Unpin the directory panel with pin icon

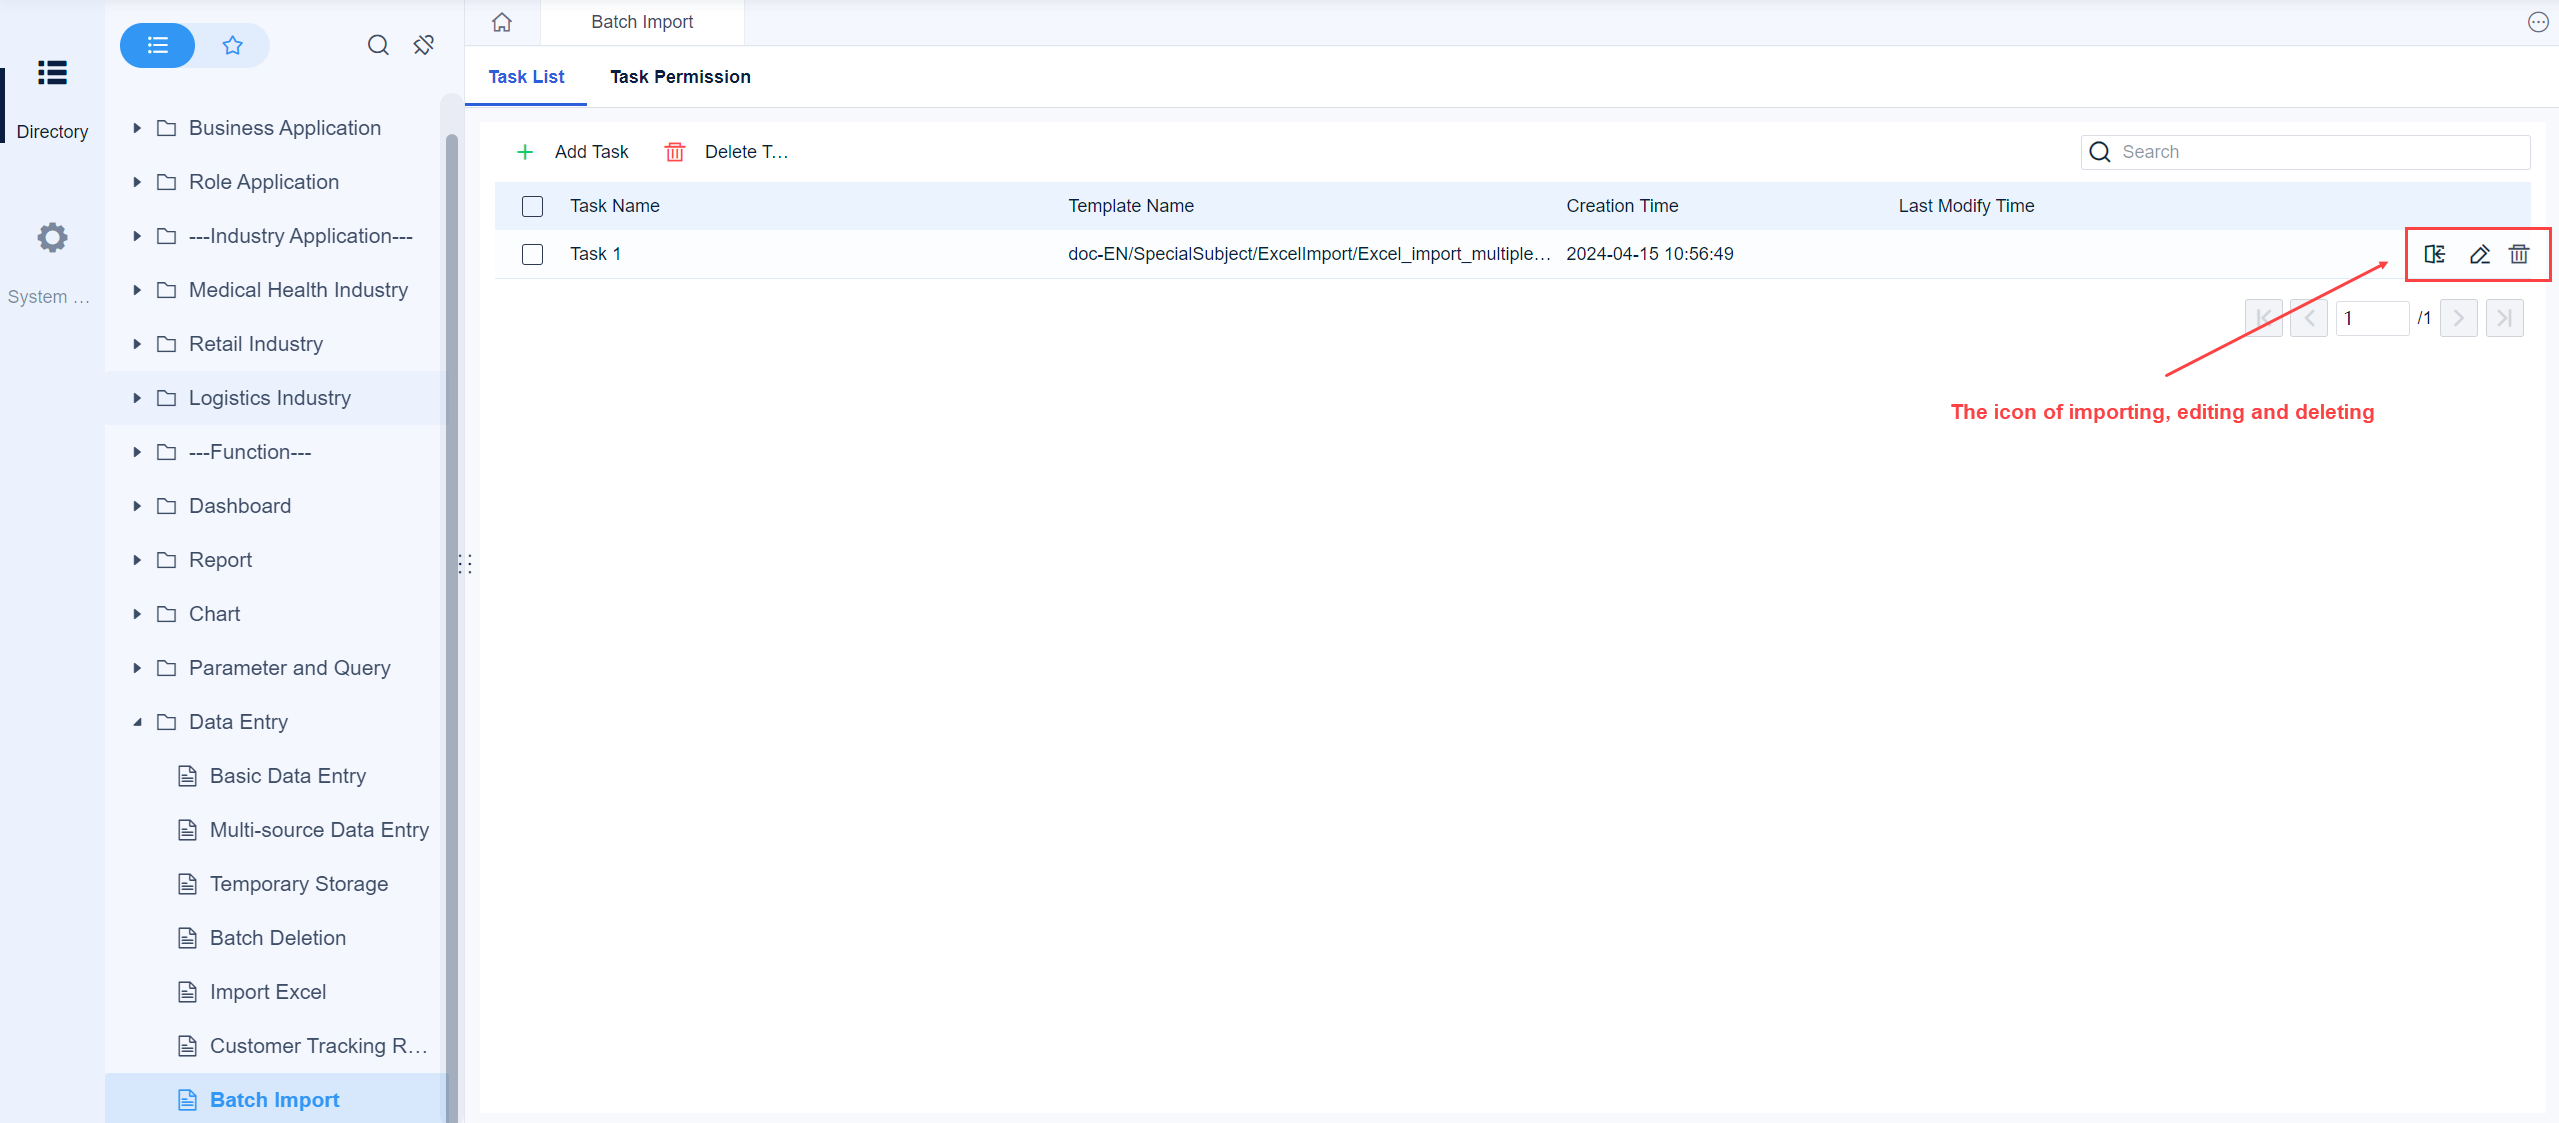pyautogui.click(x=424, y=45)
